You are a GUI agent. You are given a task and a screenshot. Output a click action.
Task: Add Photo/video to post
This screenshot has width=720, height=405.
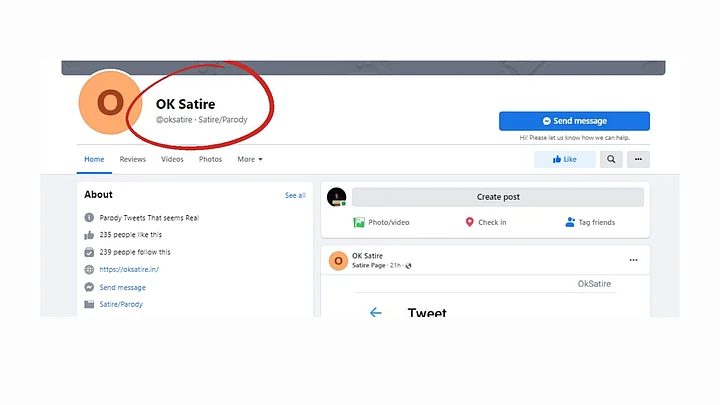click(x=381, y=222)
